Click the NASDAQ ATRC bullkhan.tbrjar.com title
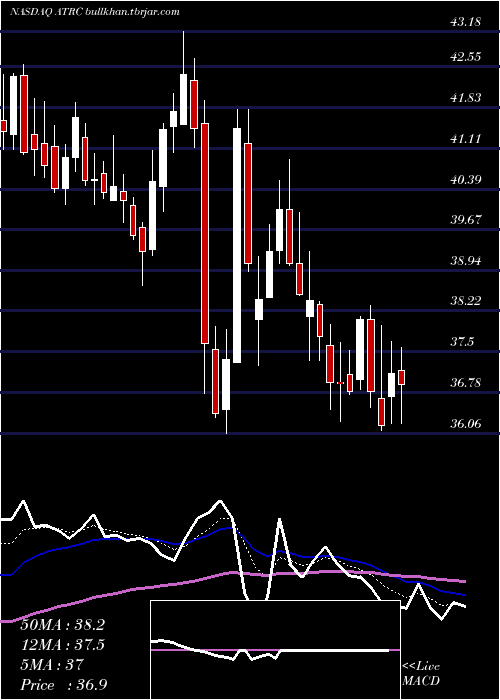500x700 pixels. (x=95, y=12)
